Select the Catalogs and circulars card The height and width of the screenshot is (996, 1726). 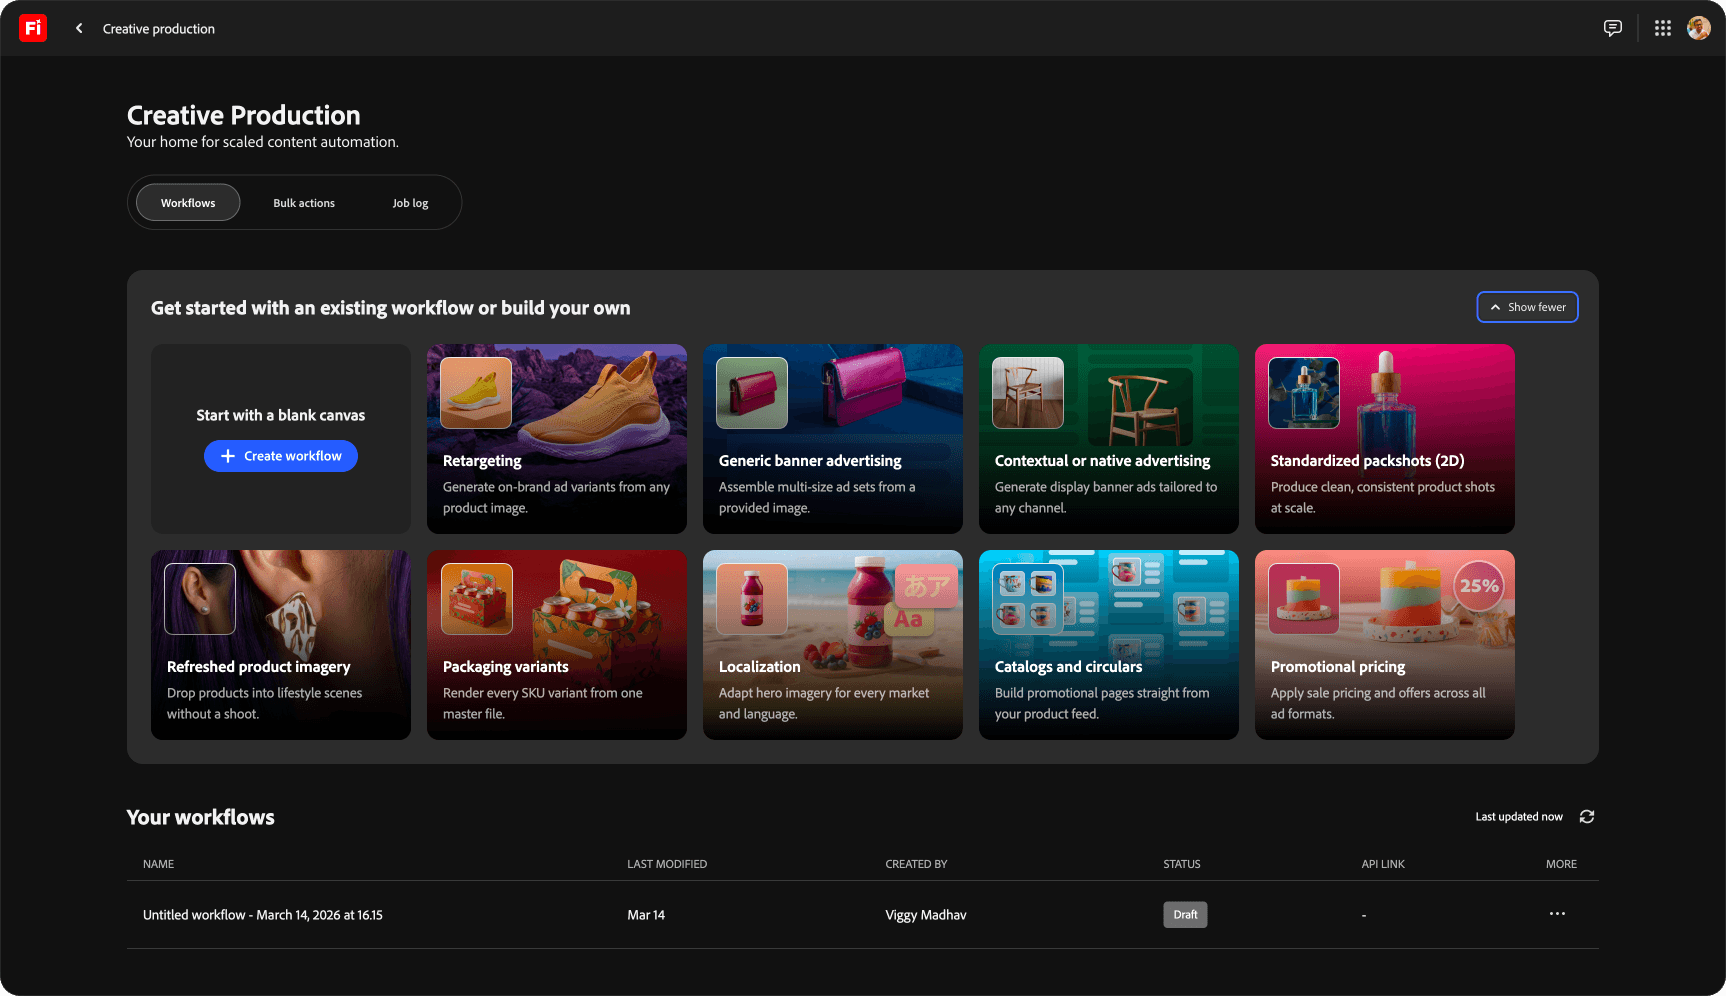[x=1109, y=645]
